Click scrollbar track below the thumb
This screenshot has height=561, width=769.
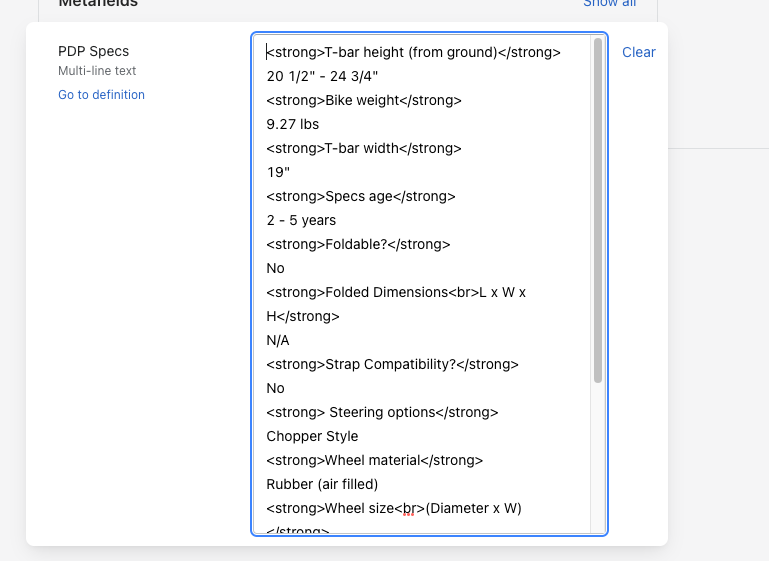(598, 460)
